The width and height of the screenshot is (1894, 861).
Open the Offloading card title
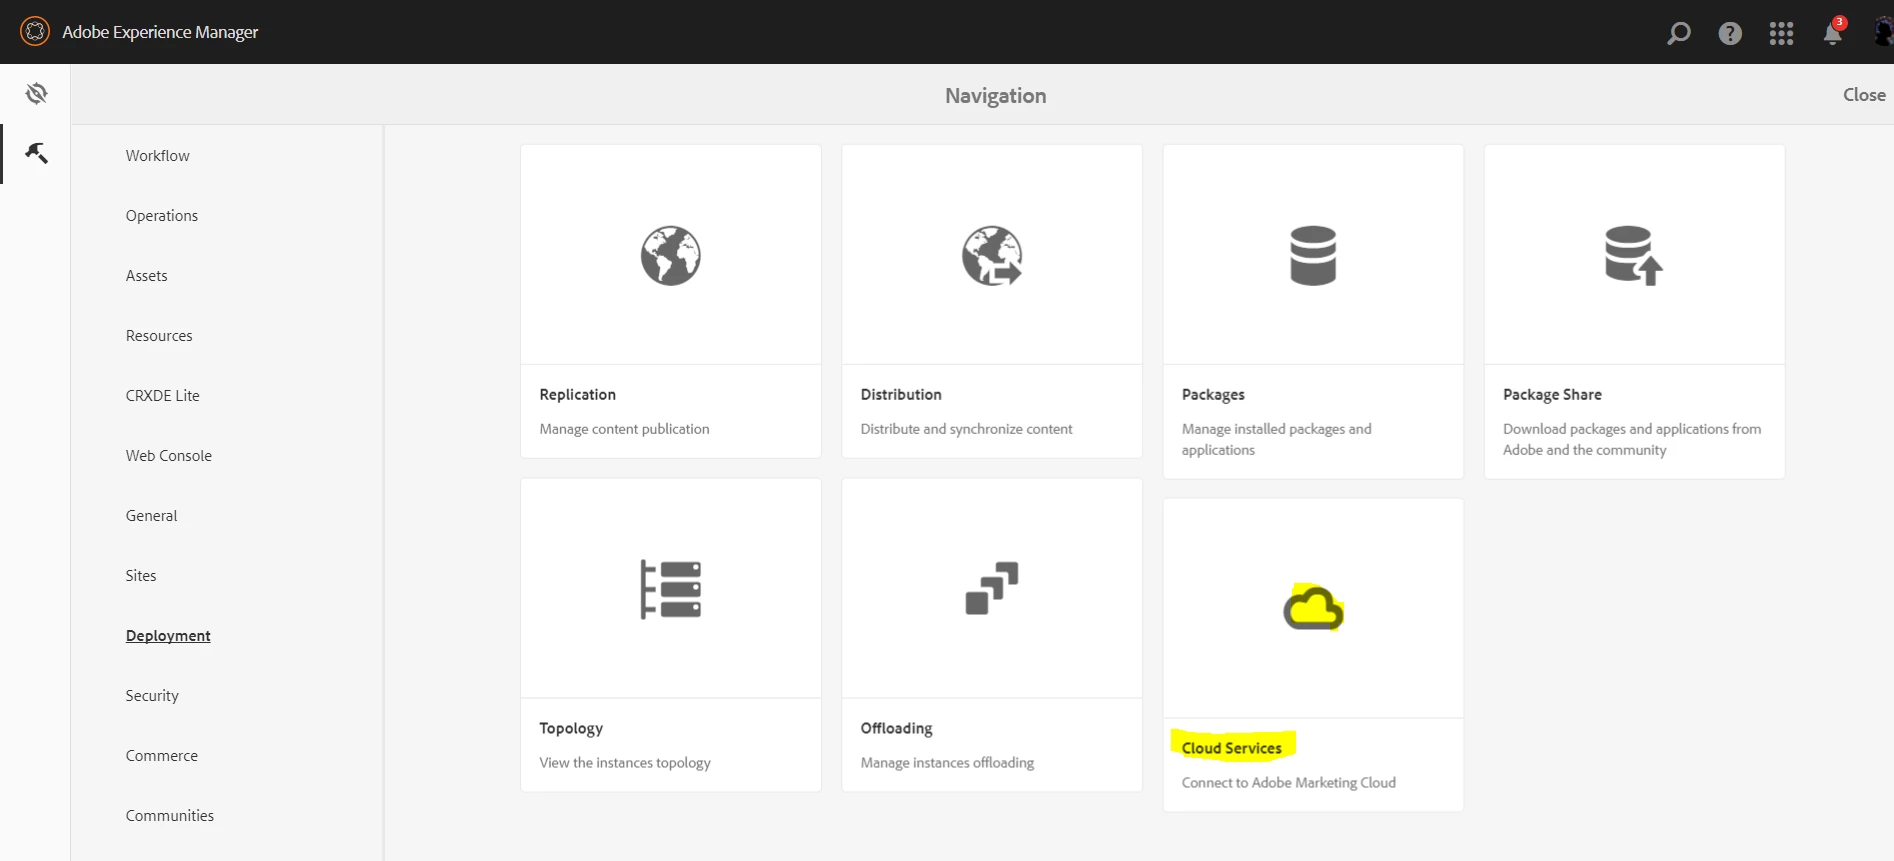[897, 728]
